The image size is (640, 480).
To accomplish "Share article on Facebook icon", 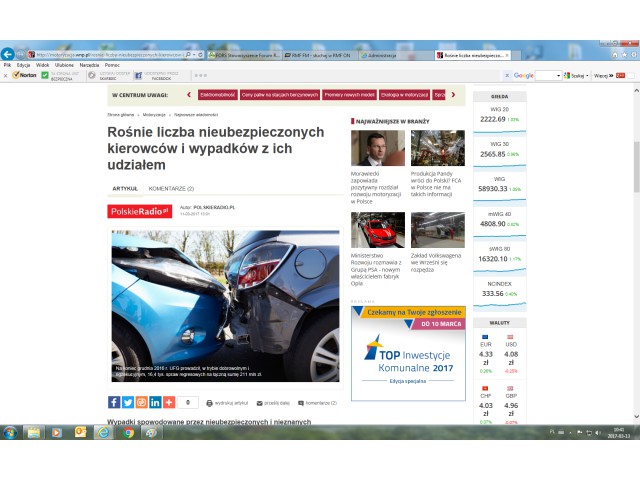I will tap(114, 402).
